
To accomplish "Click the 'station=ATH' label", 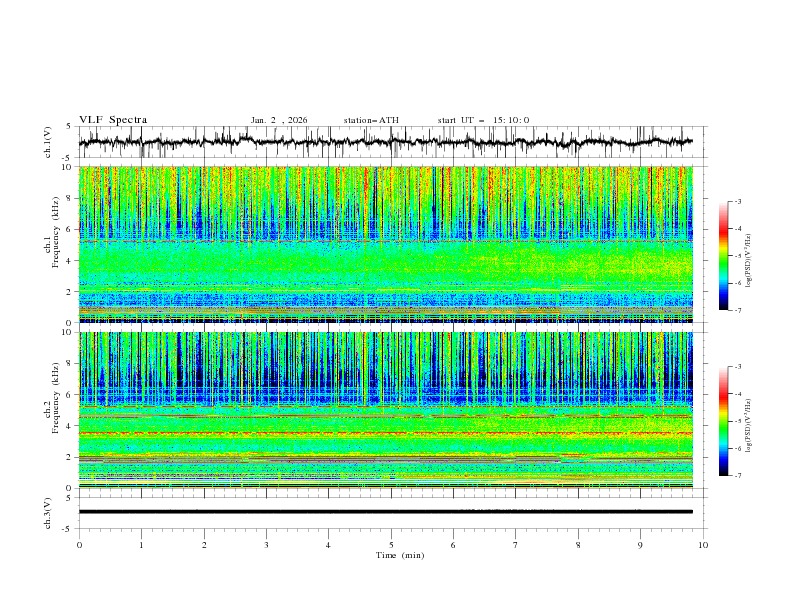I will 371,120.
